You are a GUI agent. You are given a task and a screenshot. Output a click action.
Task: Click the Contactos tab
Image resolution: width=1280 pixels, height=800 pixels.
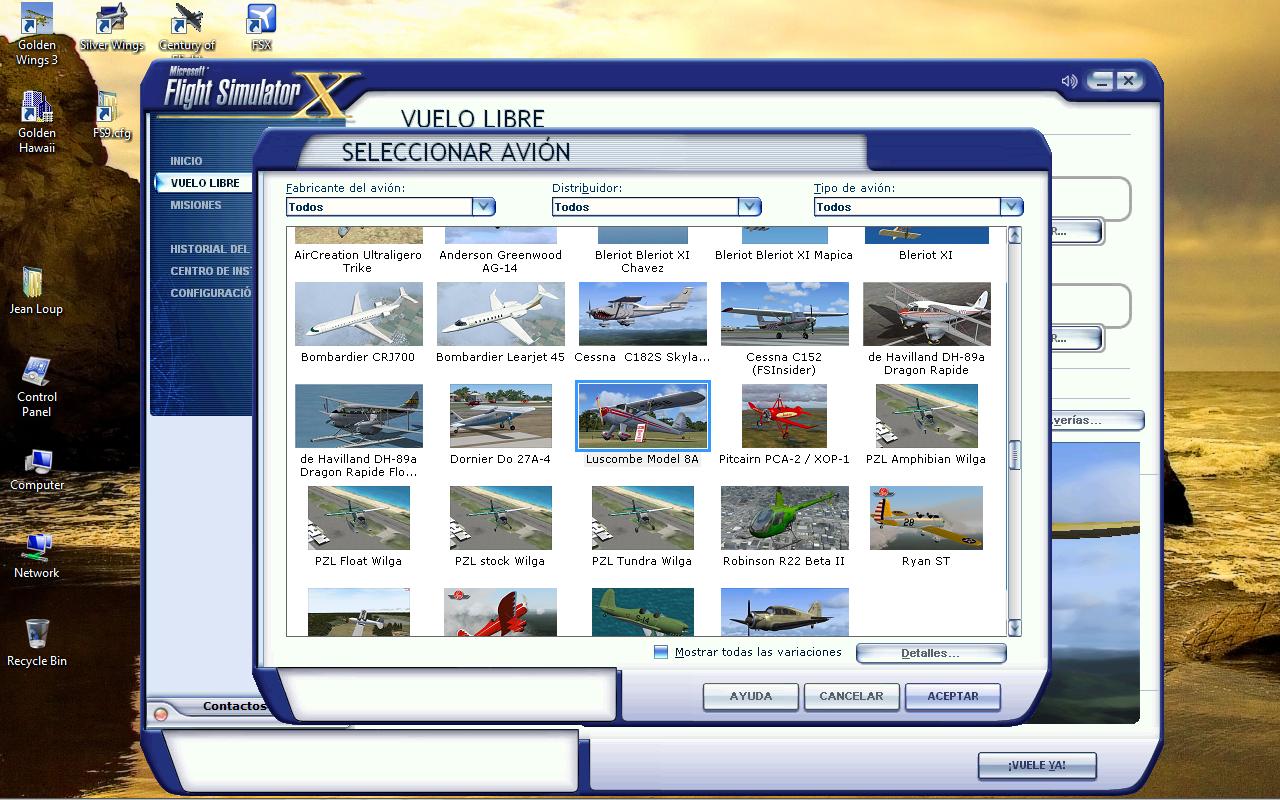(234, 706)
